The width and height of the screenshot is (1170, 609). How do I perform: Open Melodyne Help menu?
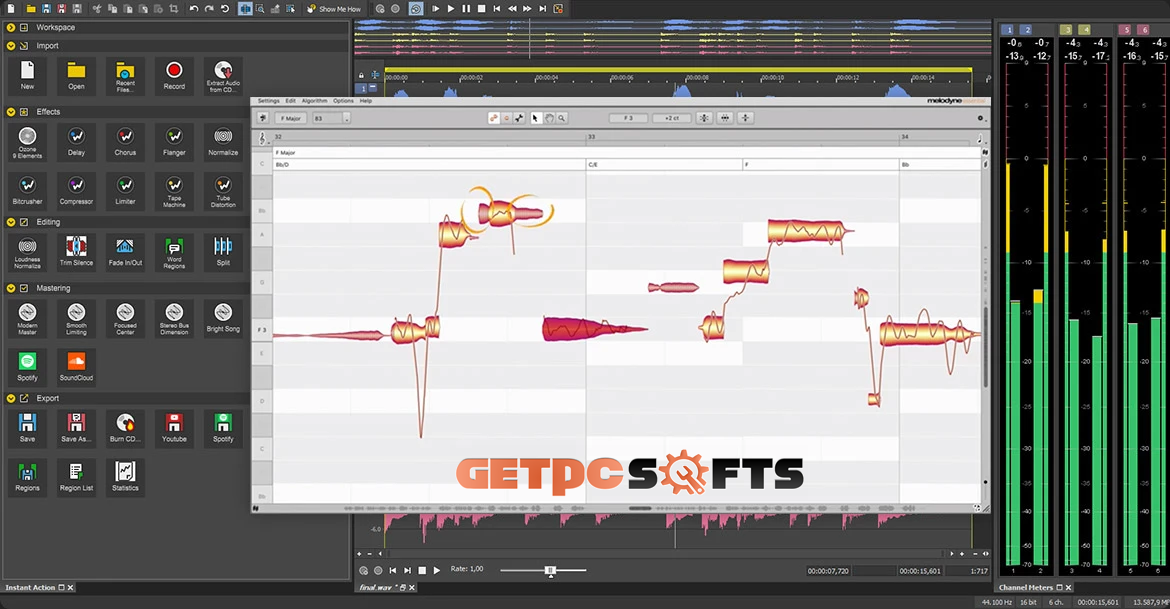[x=366, y=101]
